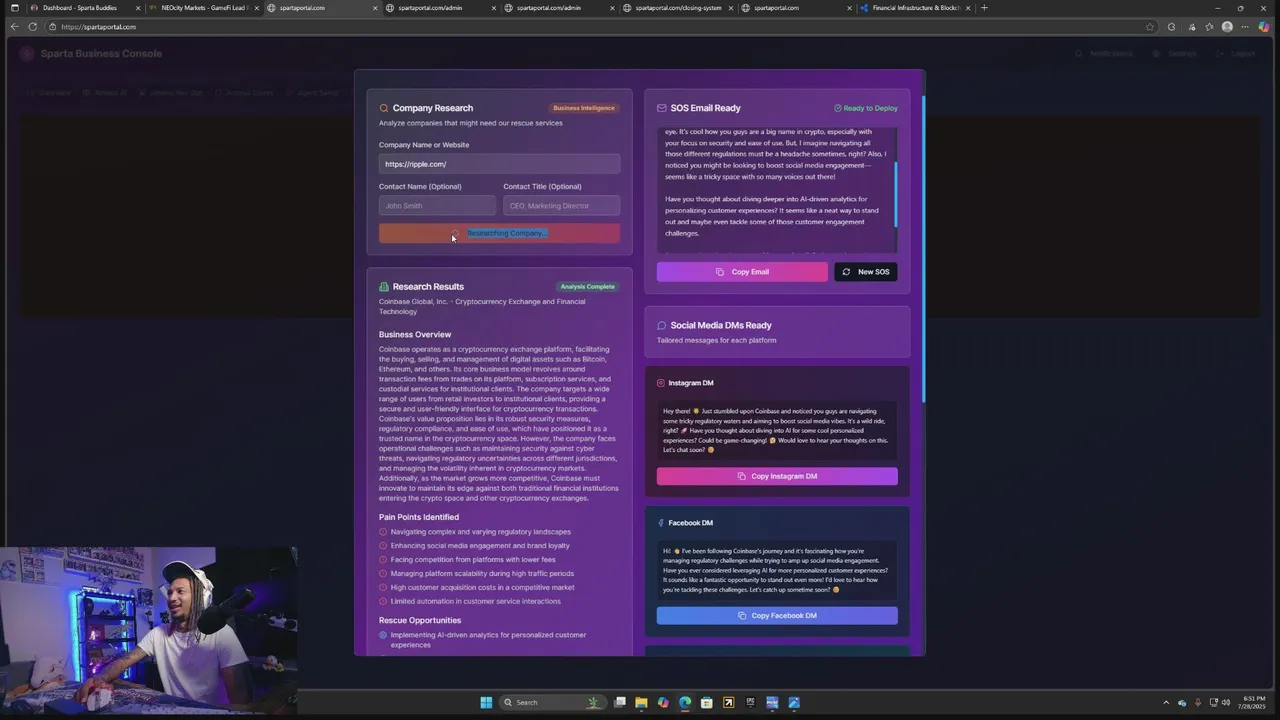Open Microsoft Edge from the taskbar
Viewport: 1280px width, 720px height.
pos(685,702)
